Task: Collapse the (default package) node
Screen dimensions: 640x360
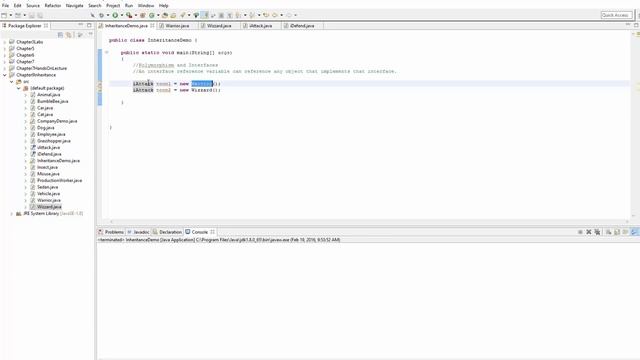Action: [18, 88]
